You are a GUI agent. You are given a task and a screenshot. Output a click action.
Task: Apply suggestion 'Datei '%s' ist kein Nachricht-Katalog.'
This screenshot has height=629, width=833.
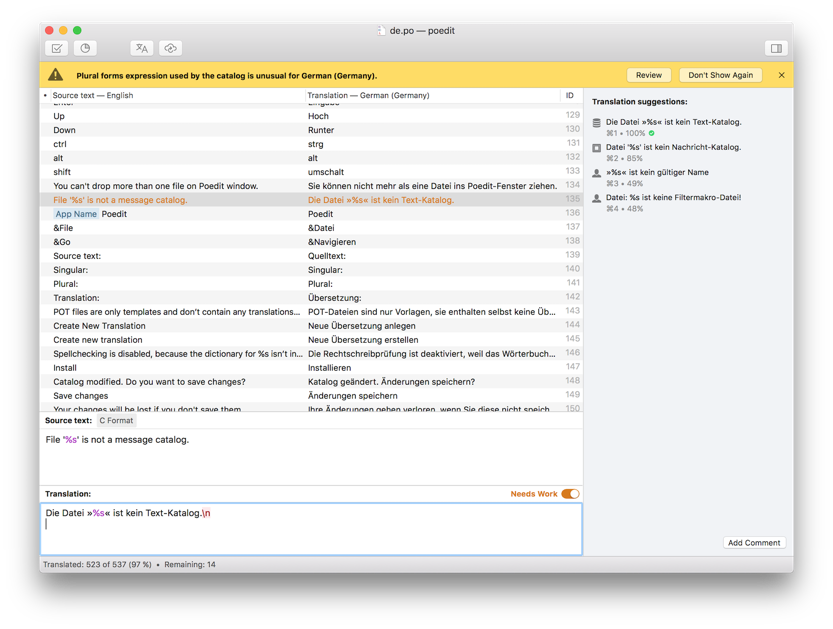click(x=673, y=147)
